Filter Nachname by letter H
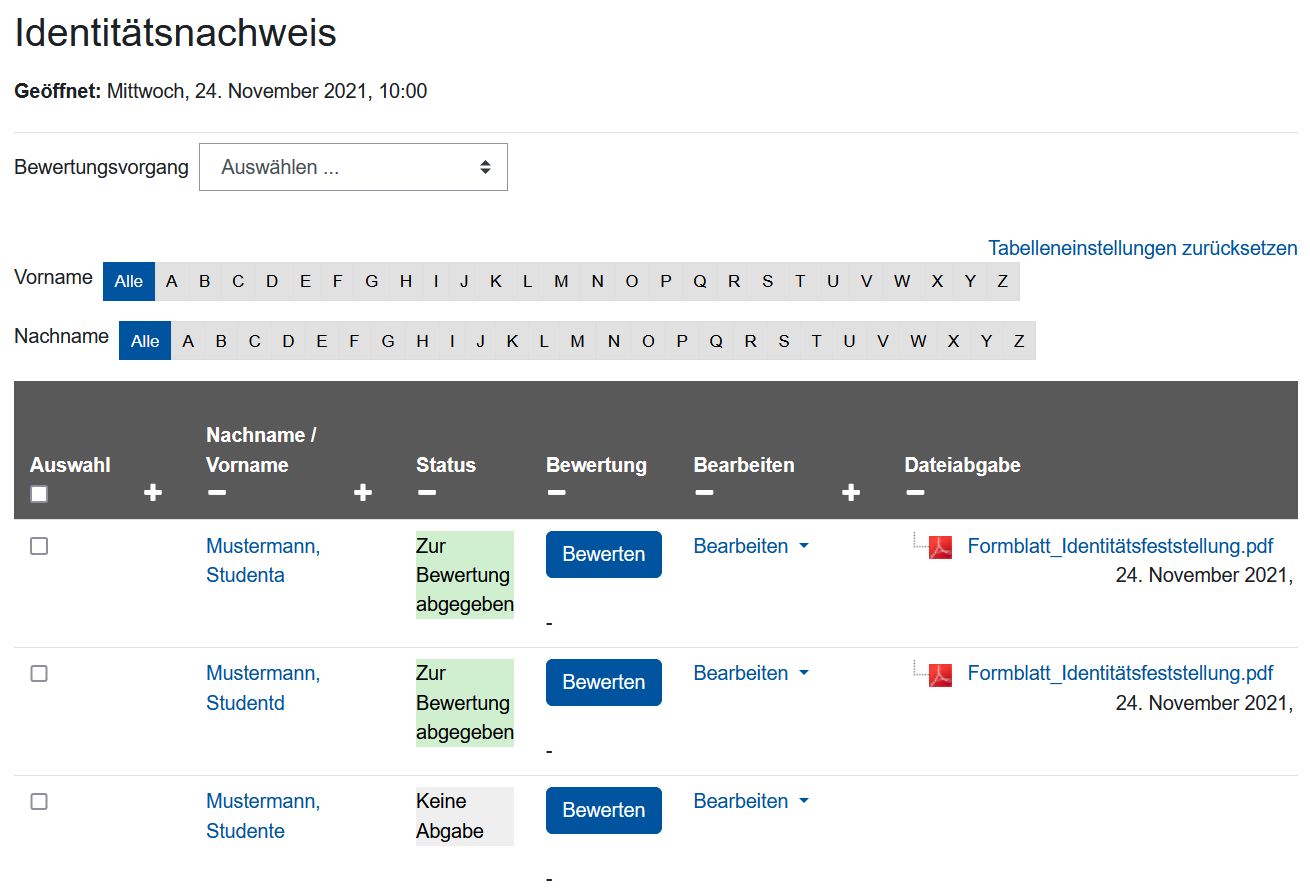 coord(422,341)
